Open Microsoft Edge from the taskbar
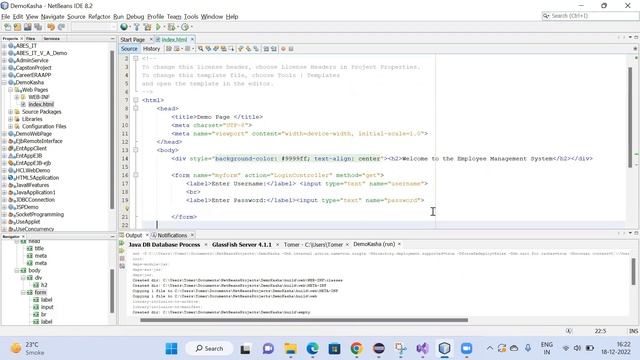Viewport: 640px width, 360px height. point(313,349)
